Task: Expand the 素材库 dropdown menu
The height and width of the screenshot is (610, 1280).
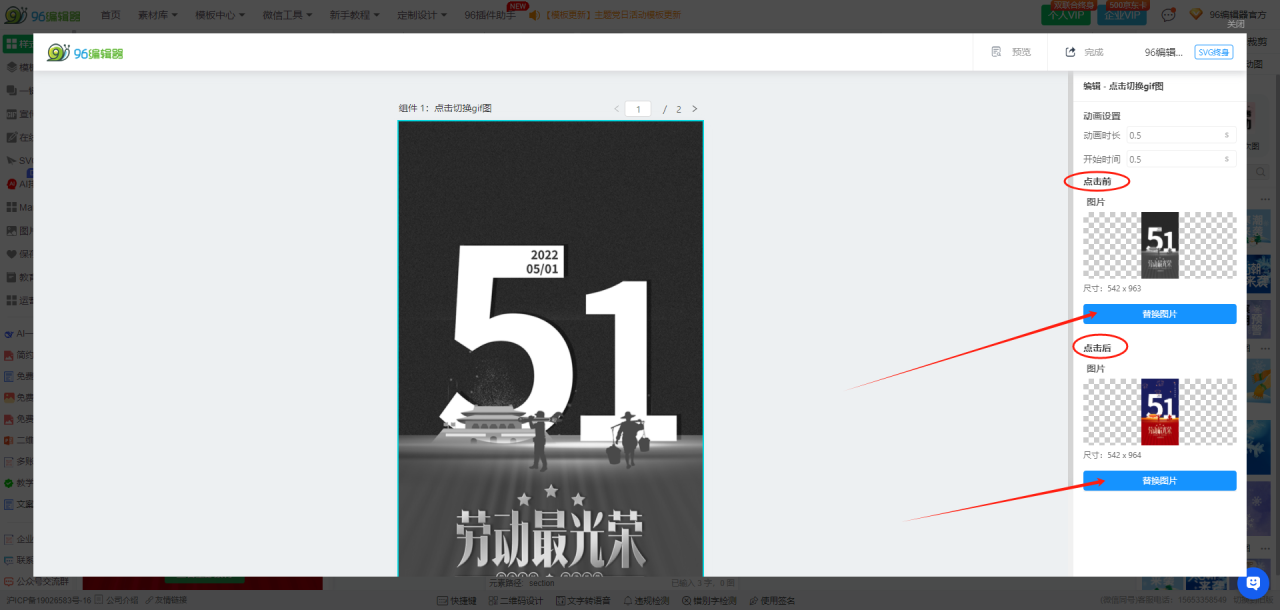Action: (158, 15)
